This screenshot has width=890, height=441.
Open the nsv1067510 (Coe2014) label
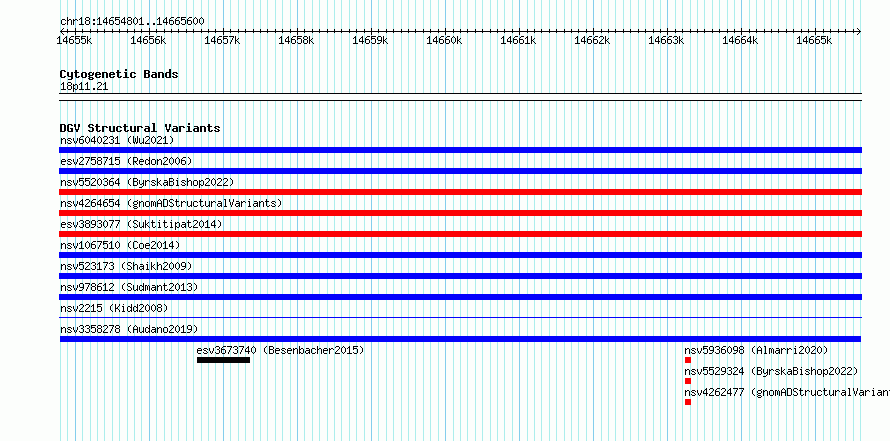120,245
